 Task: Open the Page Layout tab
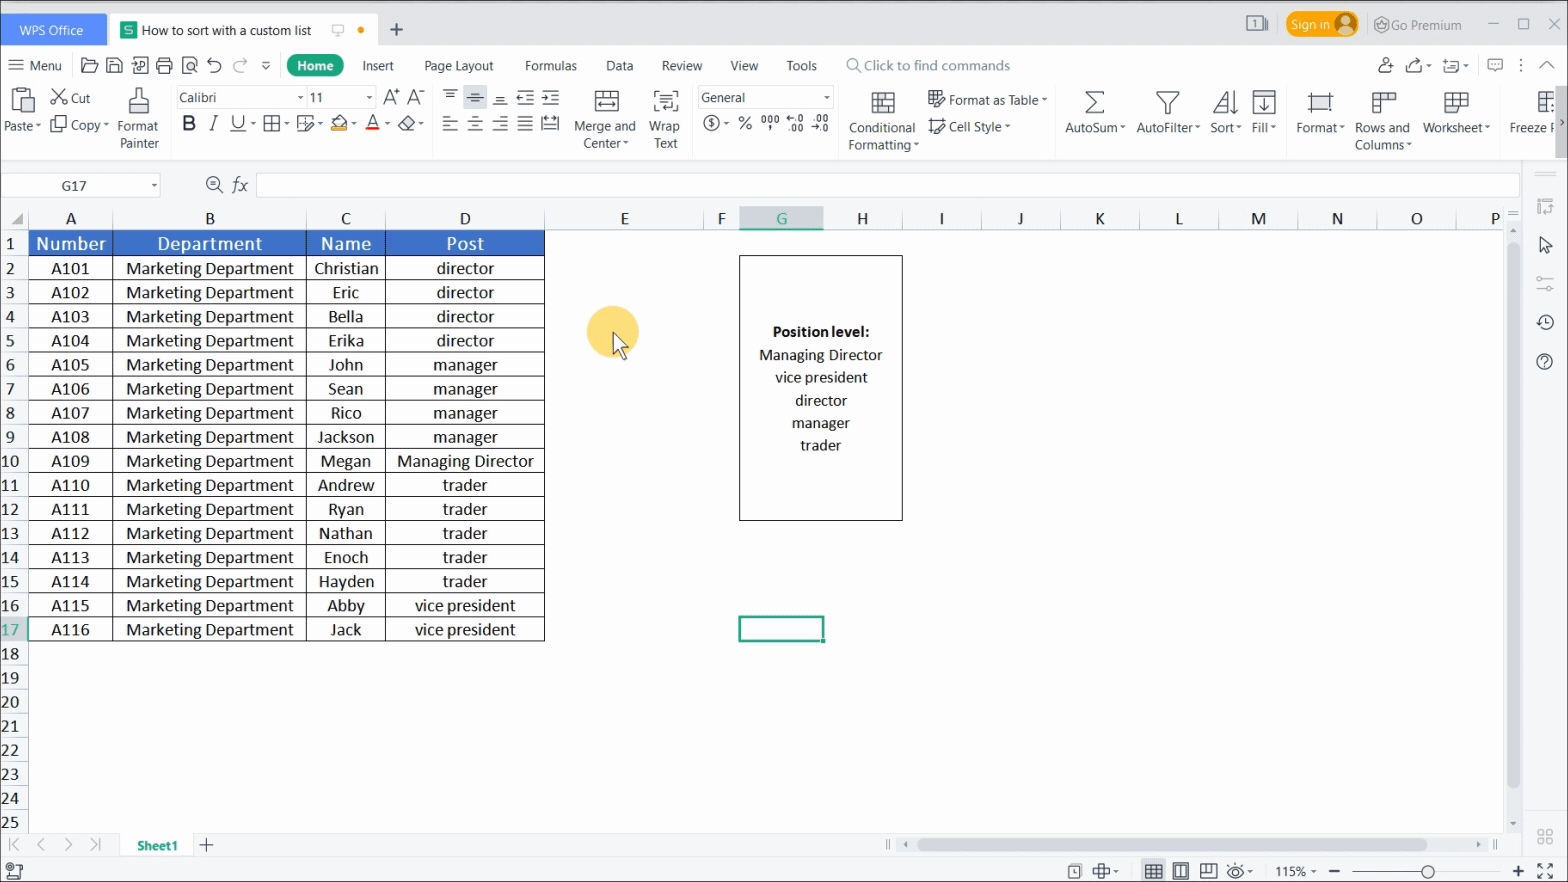[x=459, y=66]
